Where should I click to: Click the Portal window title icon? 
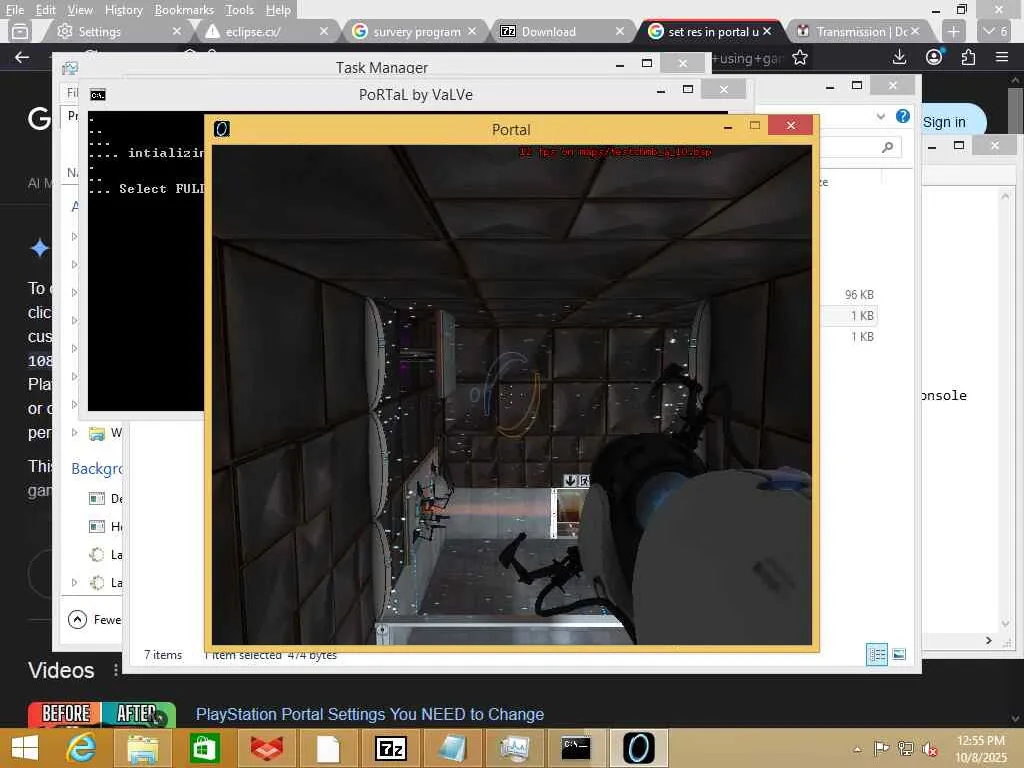point(222,129)
